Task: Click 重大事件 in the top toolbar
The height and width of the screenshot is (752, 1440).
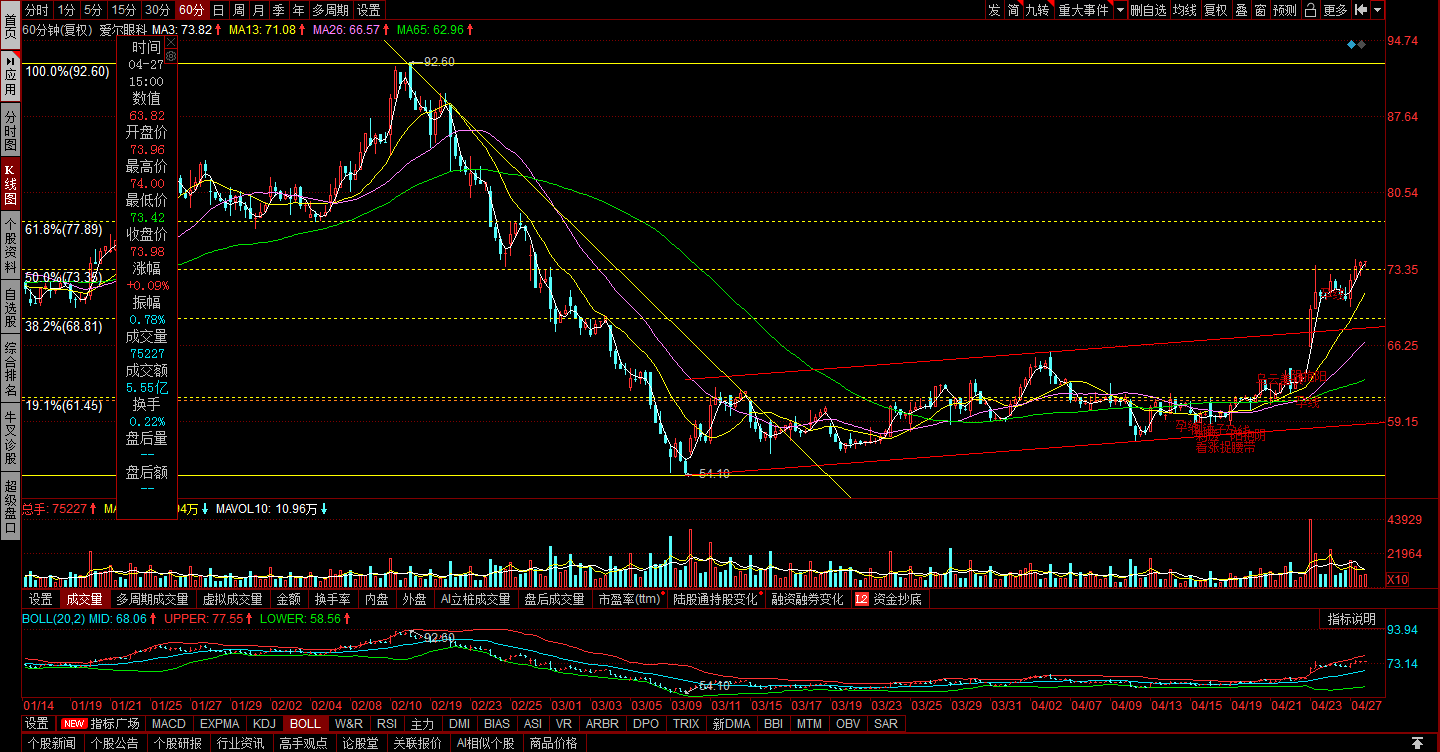Action: tap(1084, 10)
